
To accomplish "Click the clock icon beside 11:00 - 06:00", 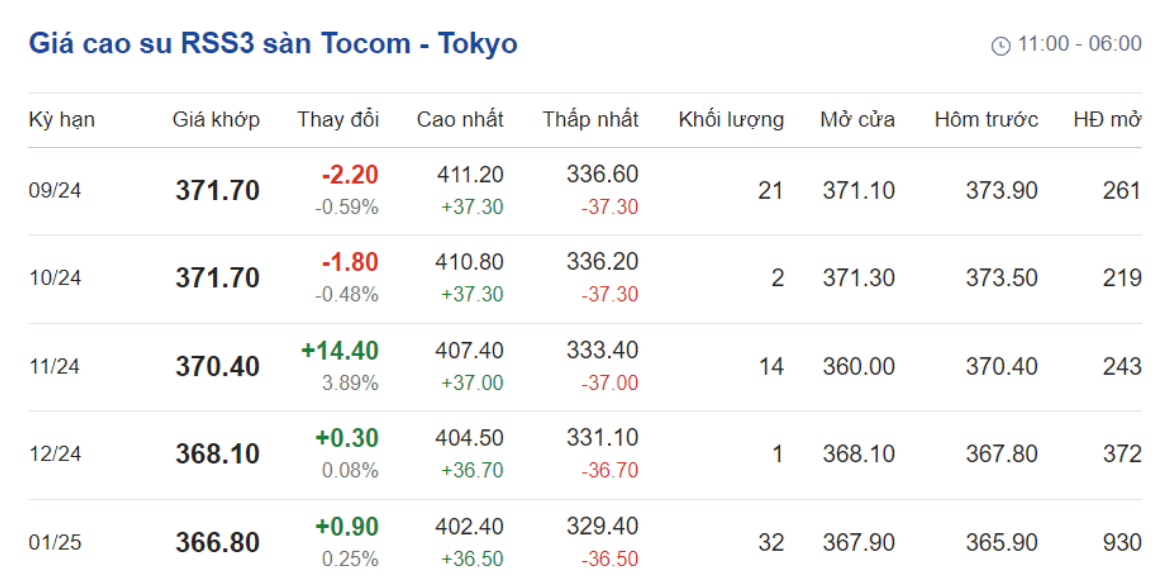I will pyautogui.click(x=1000, y=46).
